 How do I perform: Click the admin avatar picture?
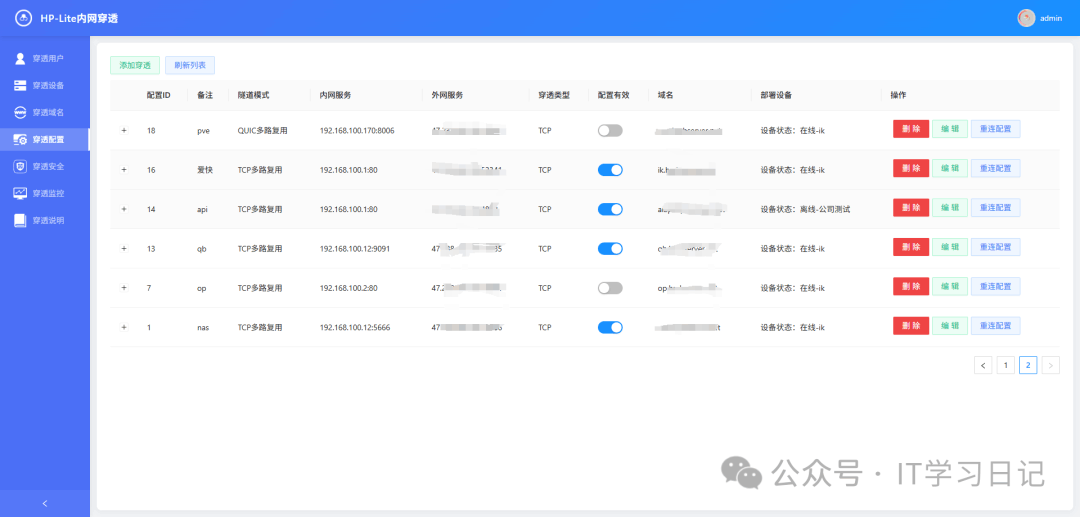[1026, 18]
